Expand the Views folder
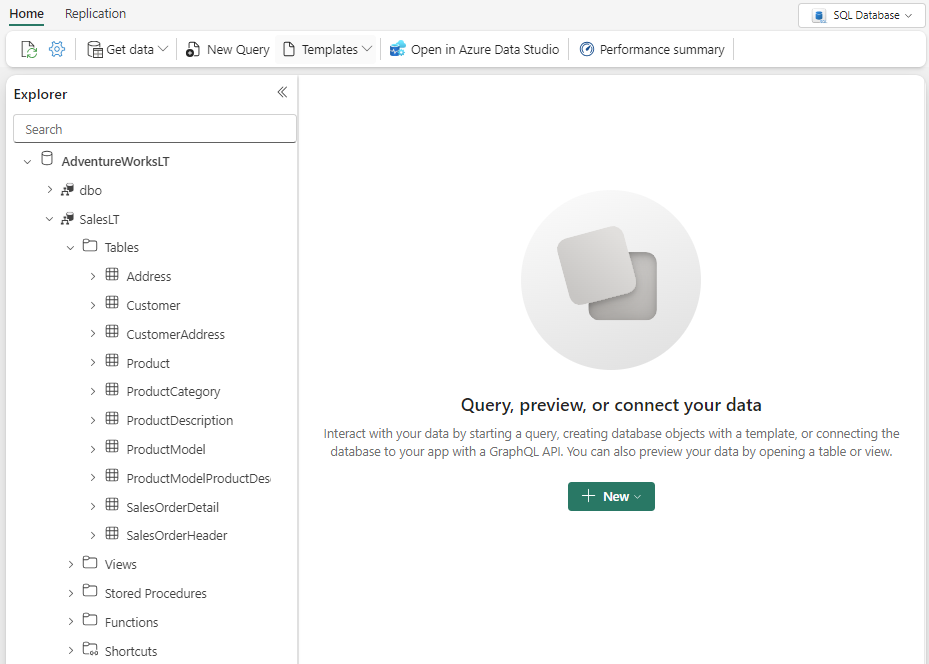Viewport: 929px width, 664px height. pos(71,564)
